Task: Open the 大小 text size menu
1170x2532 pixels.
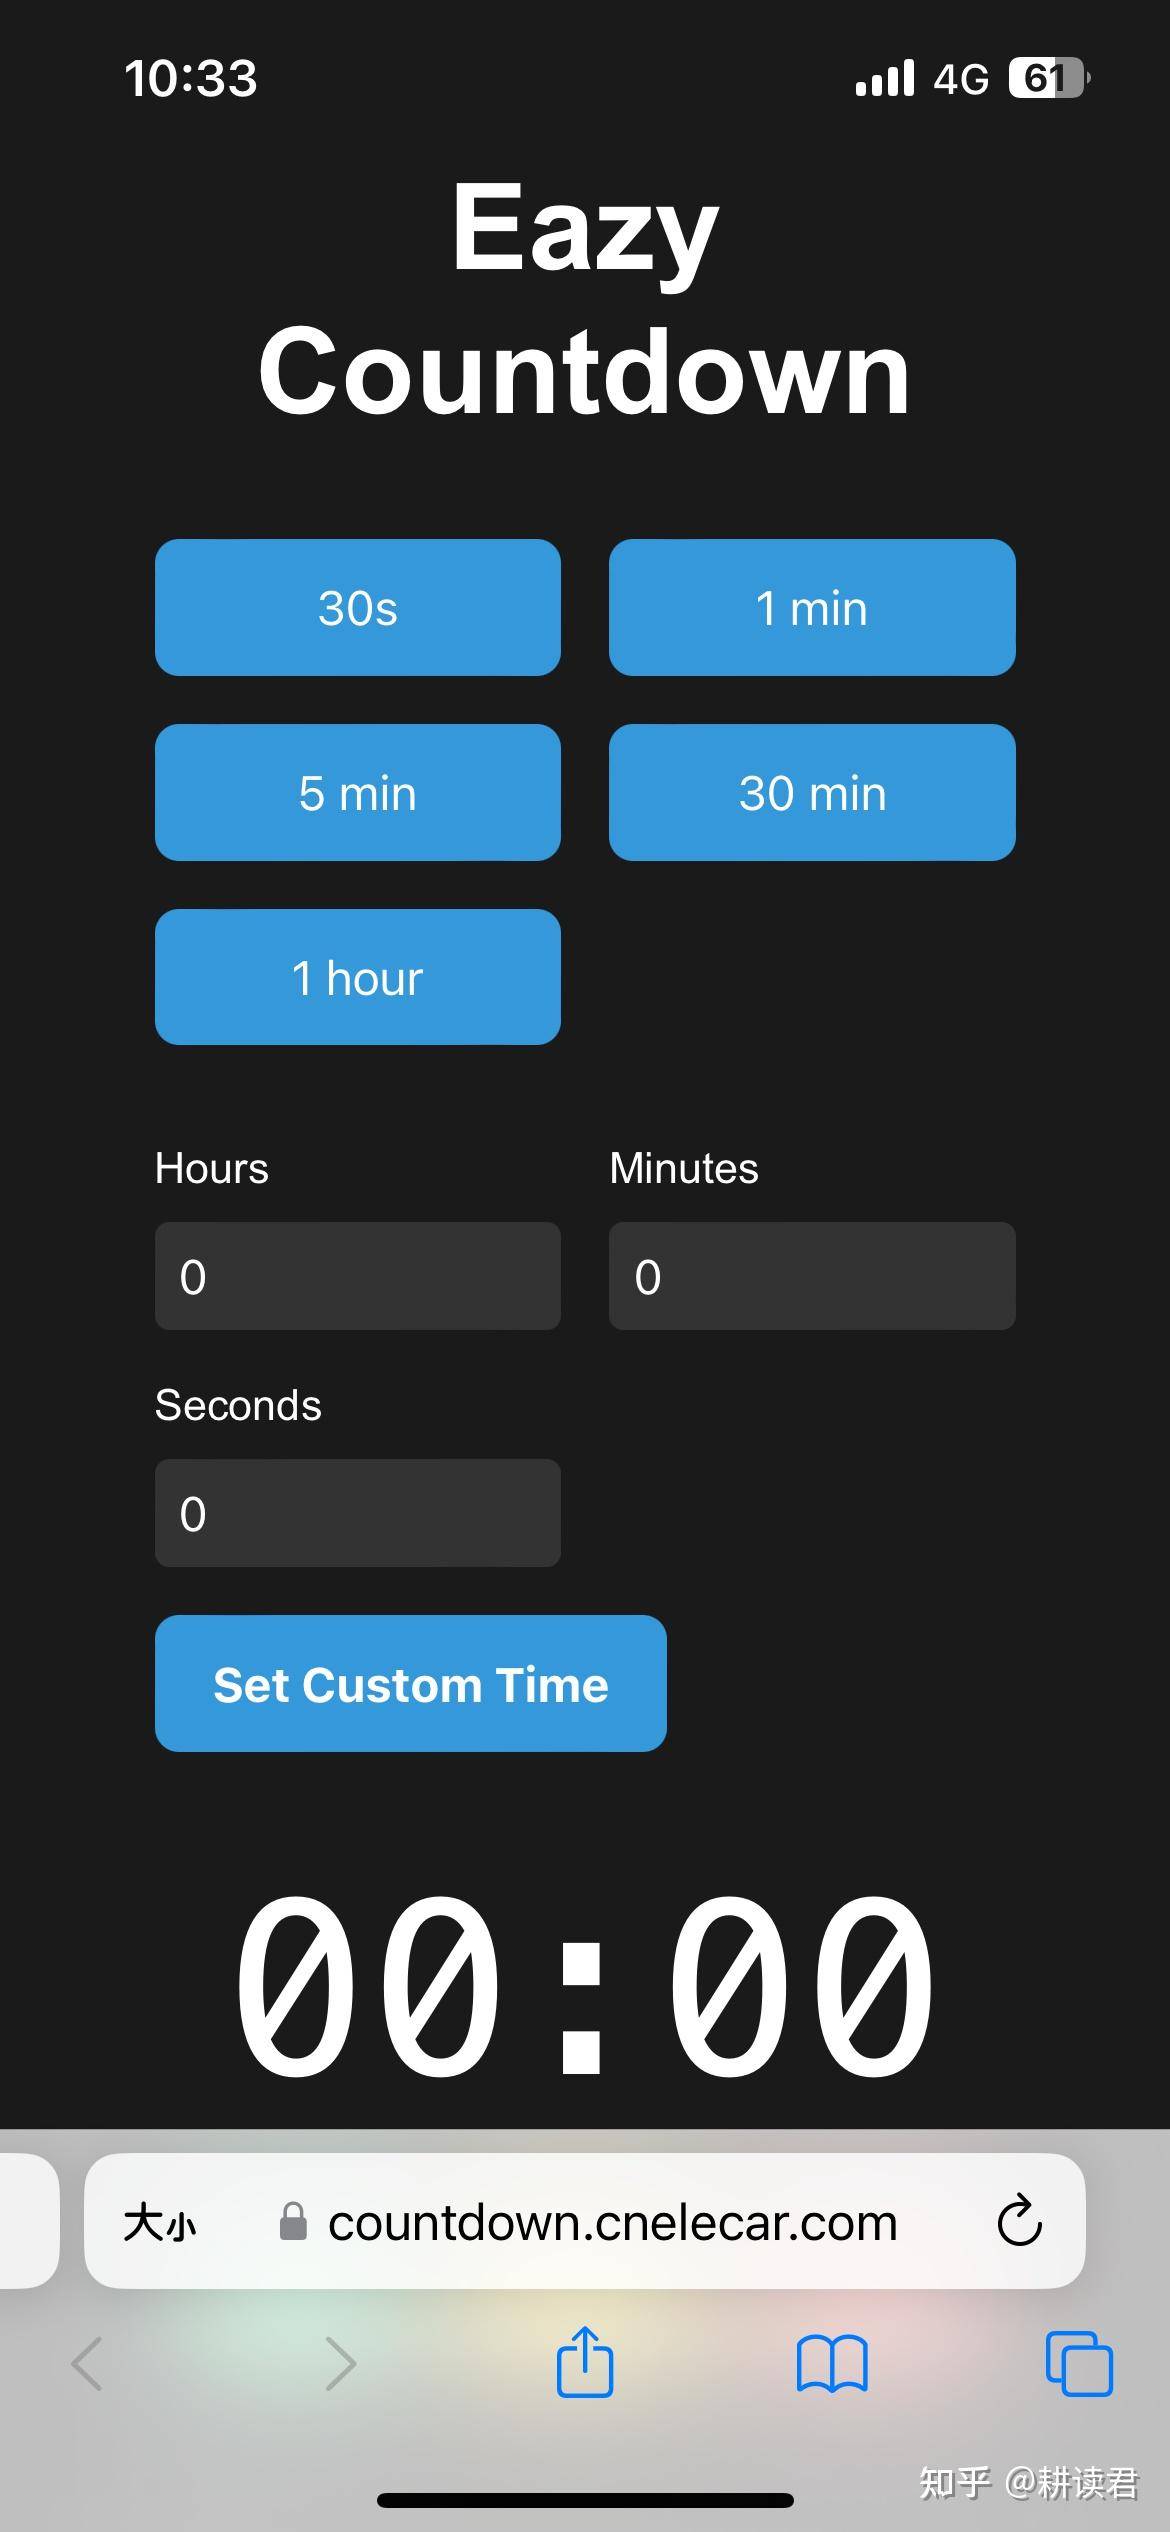Action: tap(160, 2222)
